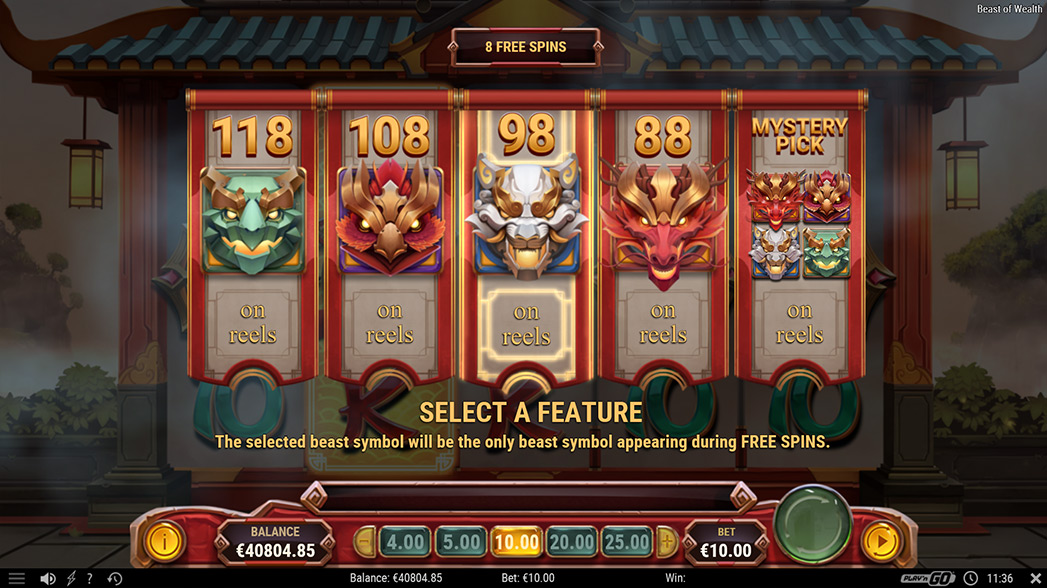Viewport: 1047px width, 588px height.
Task: Close the game with X icon
Action: (x=1035, y=578)
